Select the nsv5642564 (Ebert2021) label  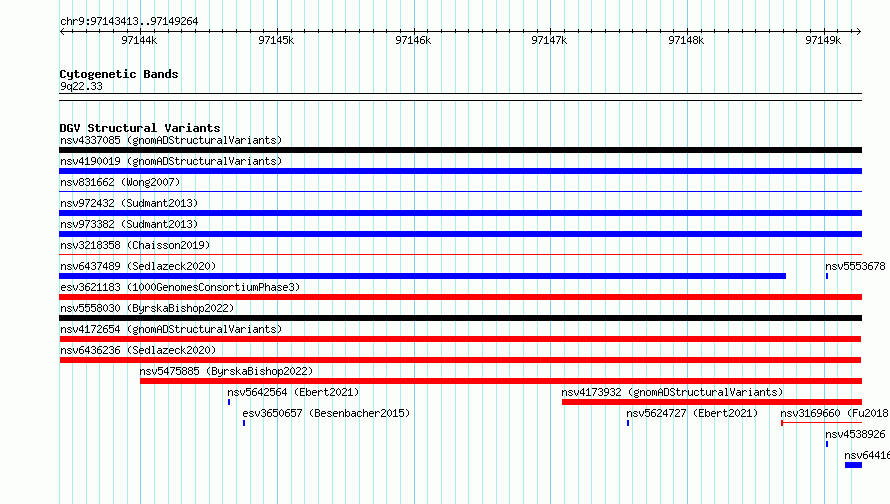click(293, 392)
